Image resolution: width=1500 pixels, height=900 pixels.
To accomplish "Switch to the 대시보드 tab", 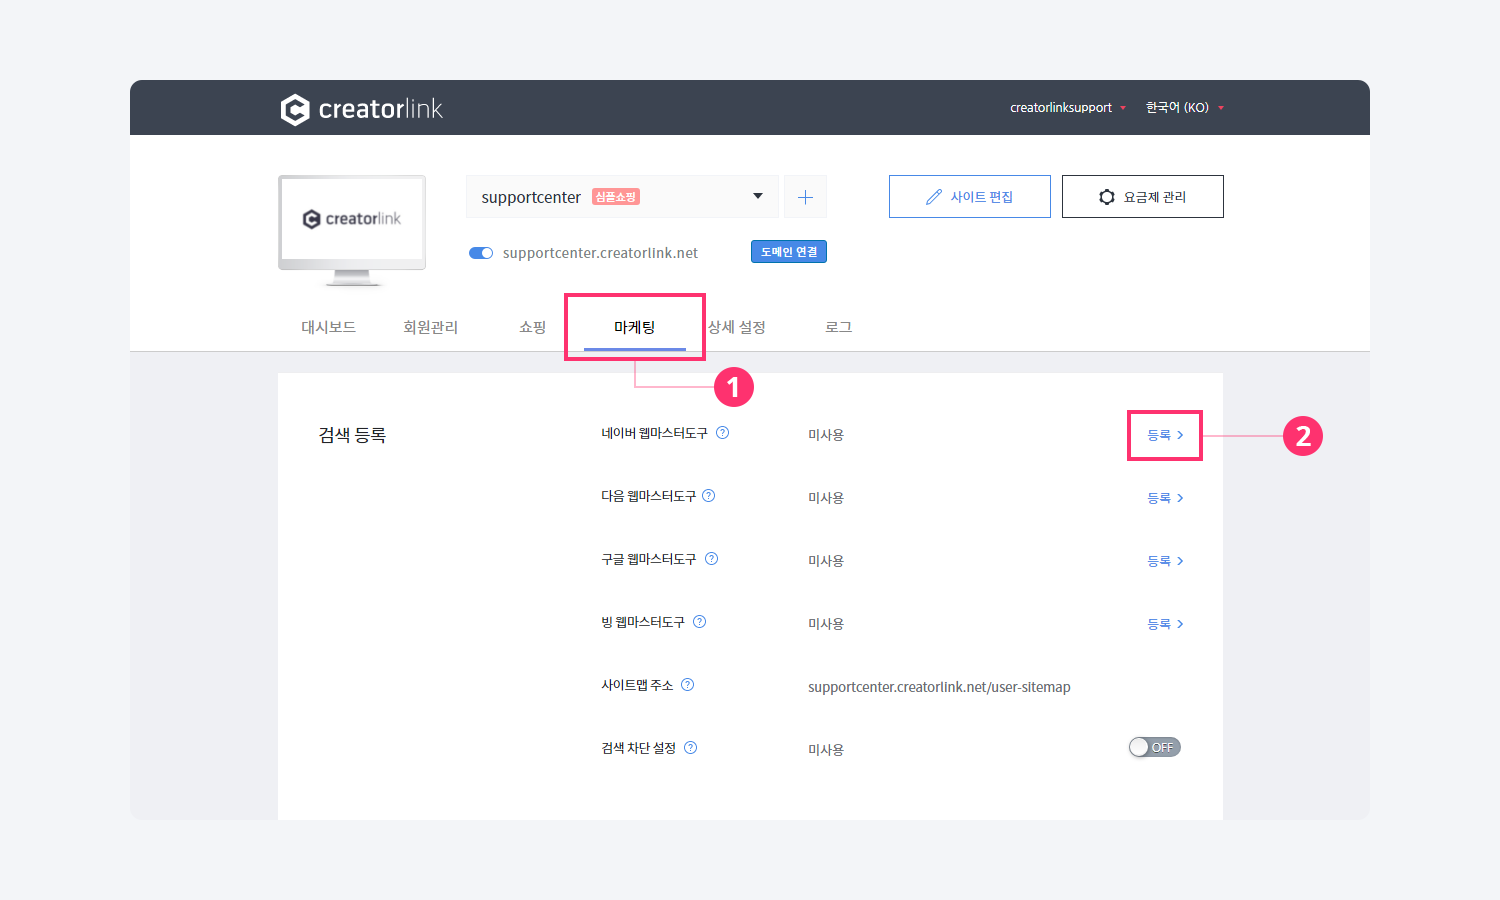I will click(328, 327).
